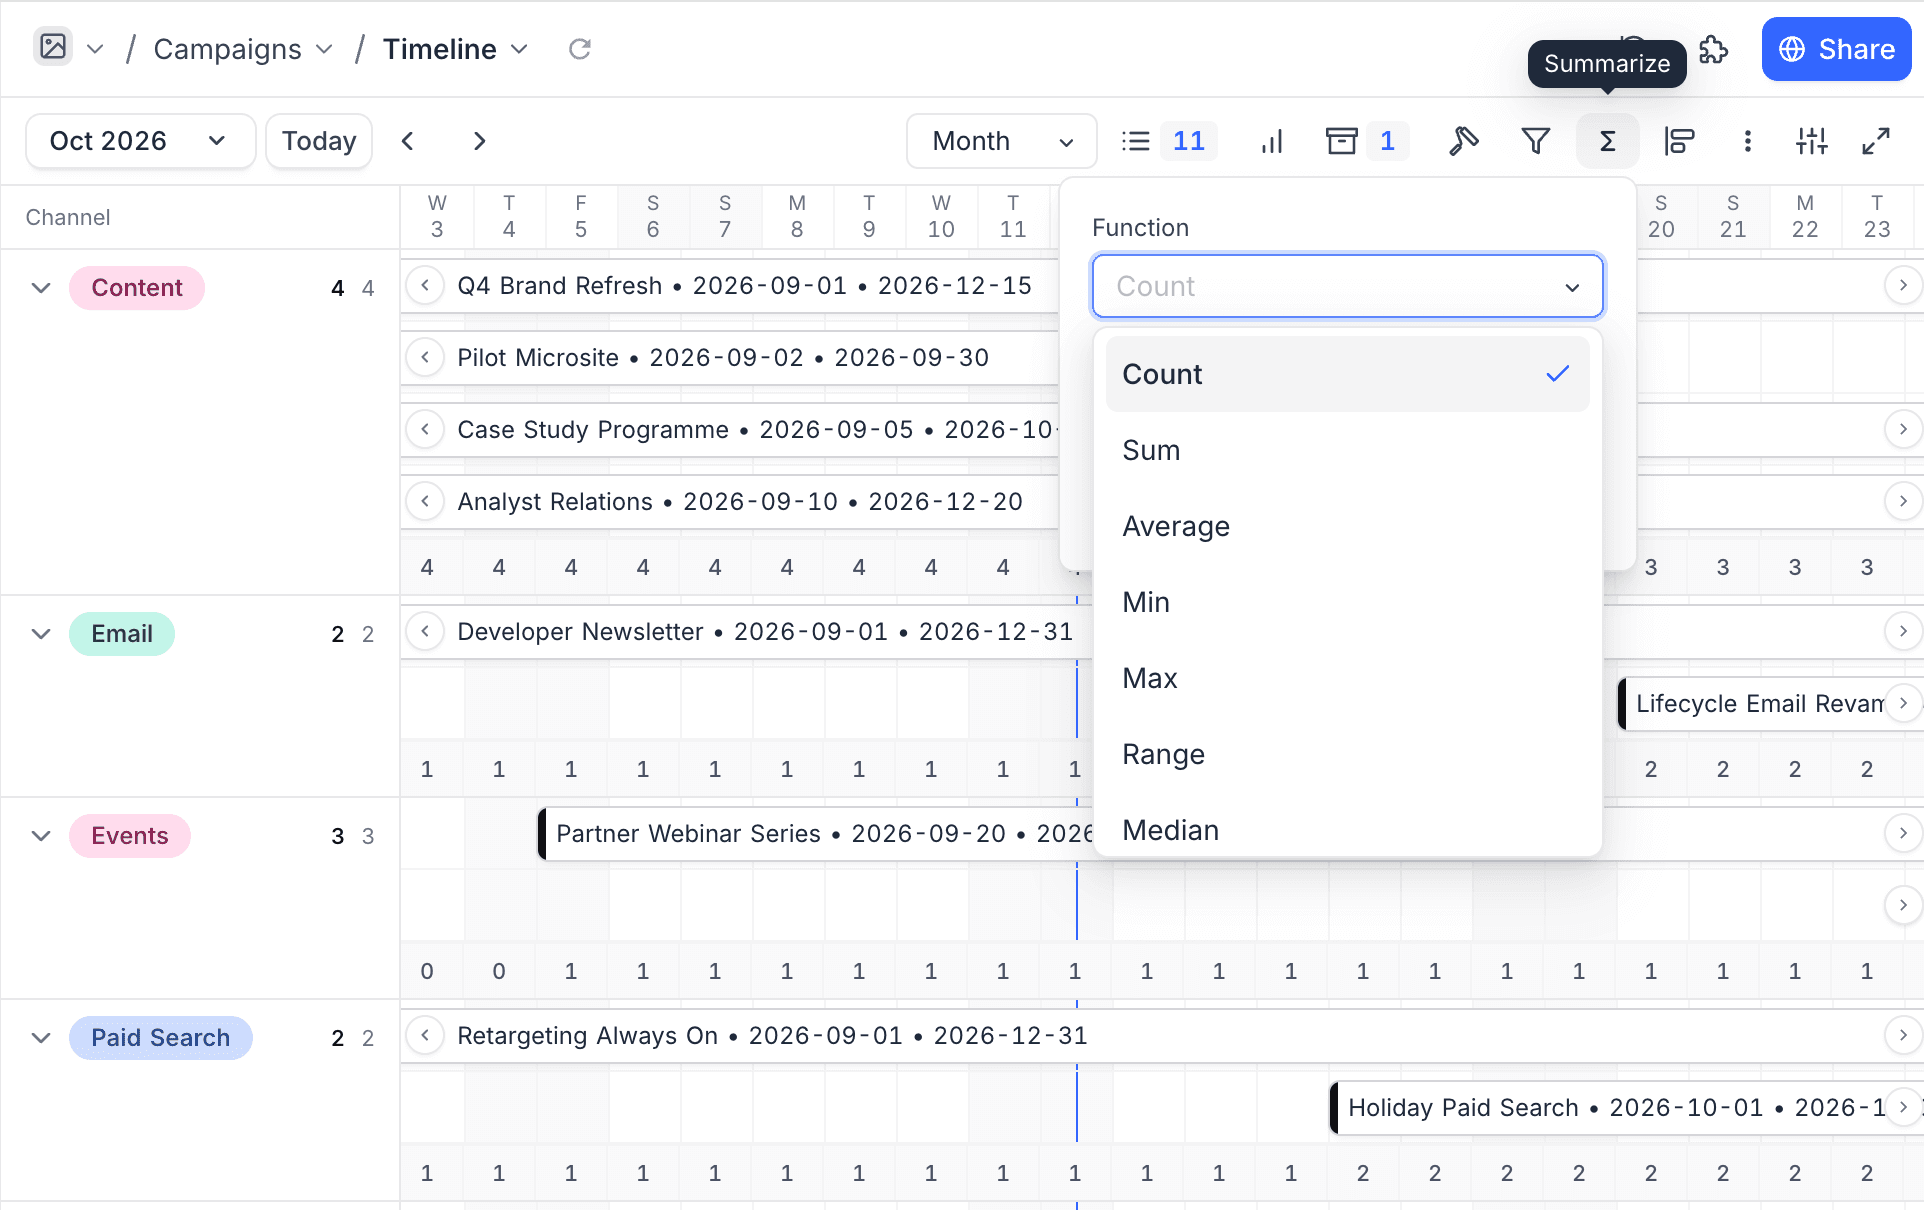This screenshot has height=1210, width=1924.
Task: Click the paintbrush color icon
Action: coord(1463,141)
